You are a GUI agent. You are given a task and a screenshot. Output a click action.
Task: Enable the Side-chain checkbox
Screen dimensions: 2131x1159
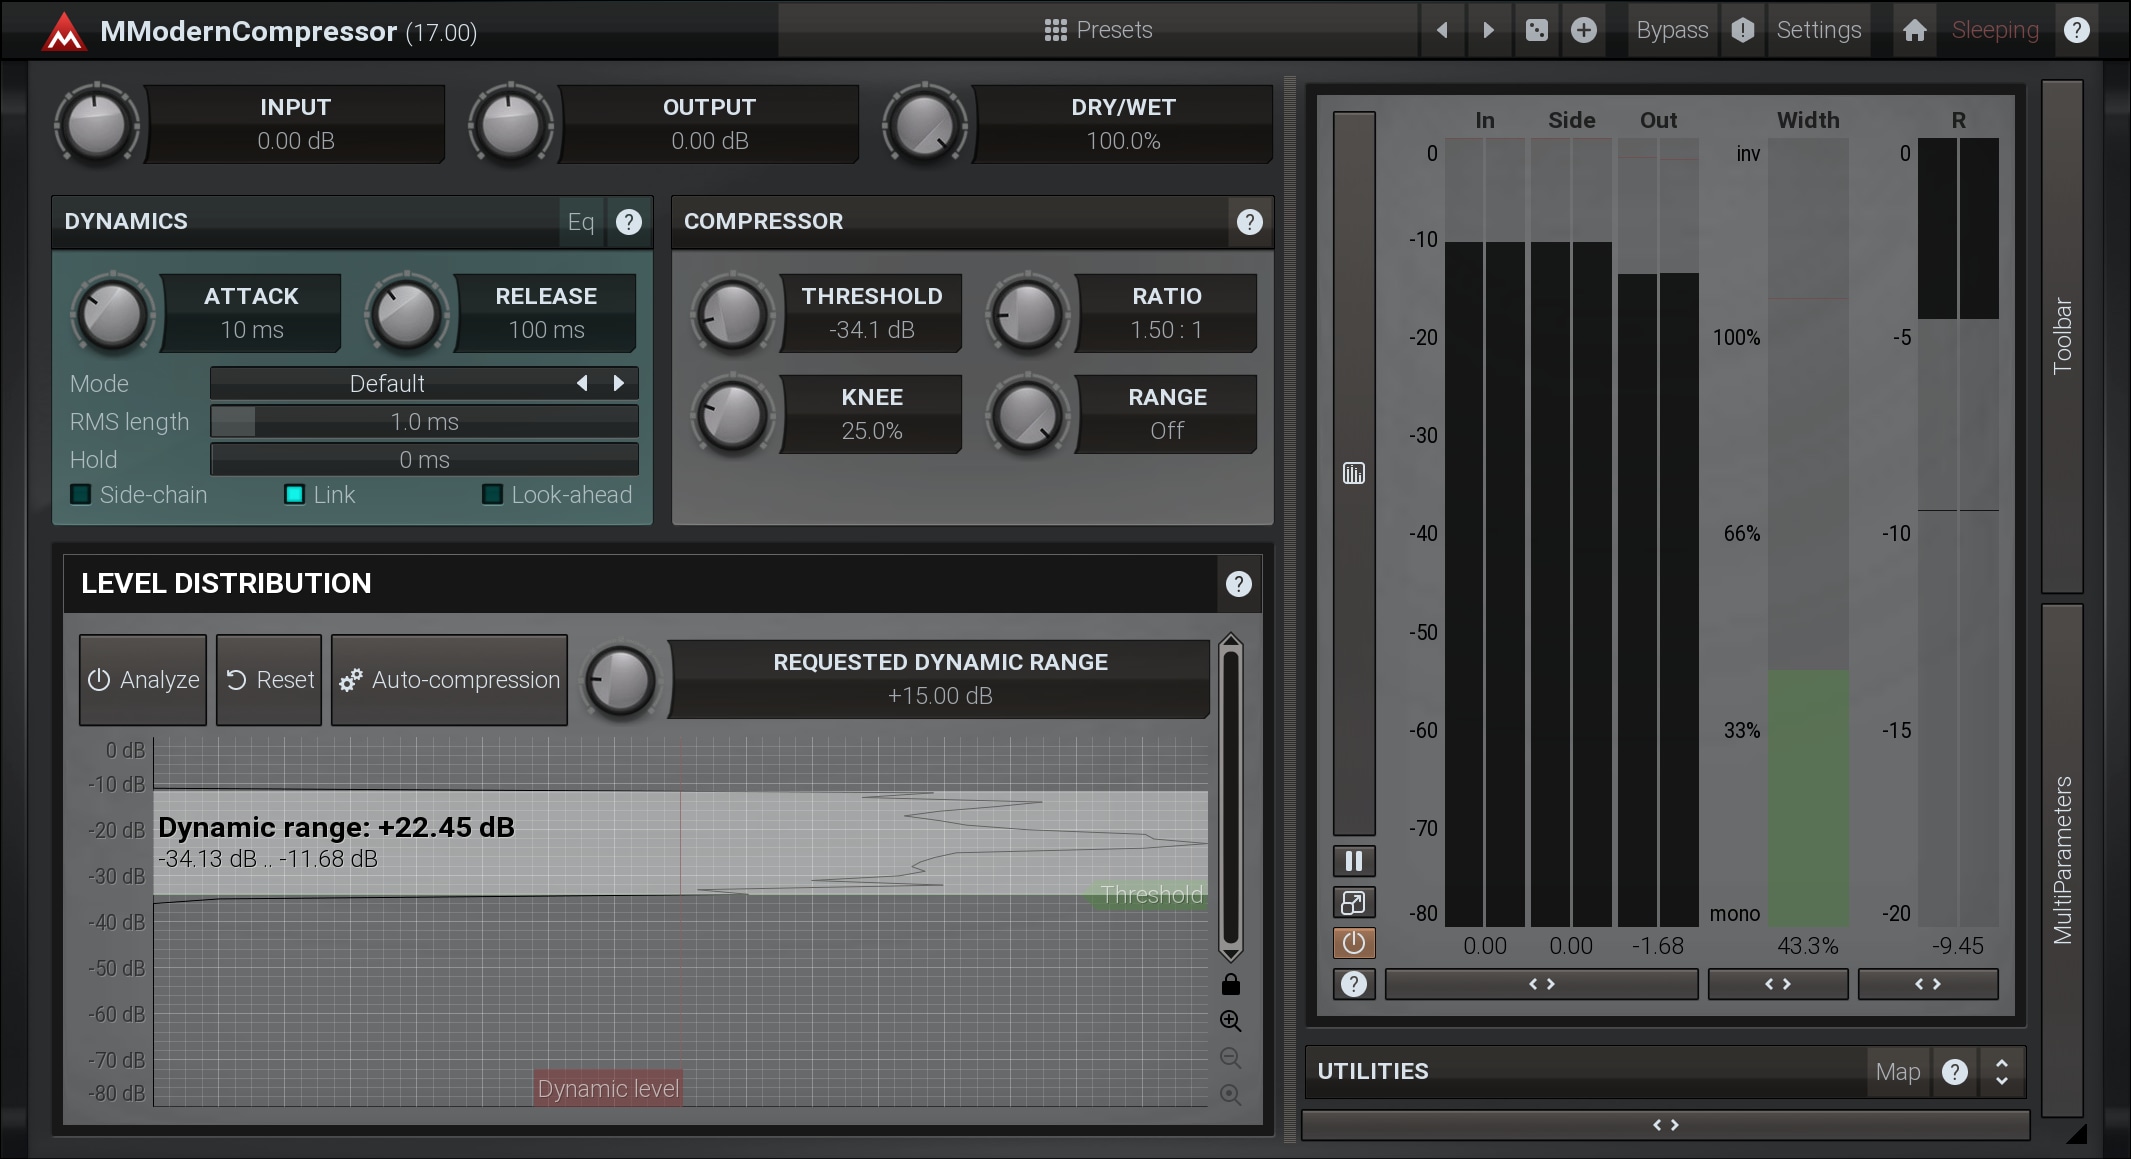[81, 495]
